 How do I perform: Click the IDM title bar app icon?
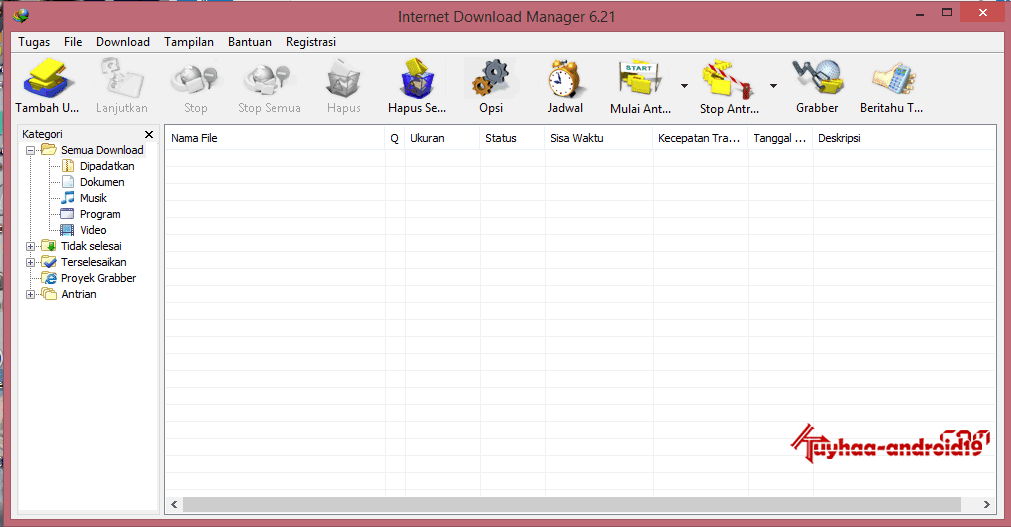click(21, 15)
